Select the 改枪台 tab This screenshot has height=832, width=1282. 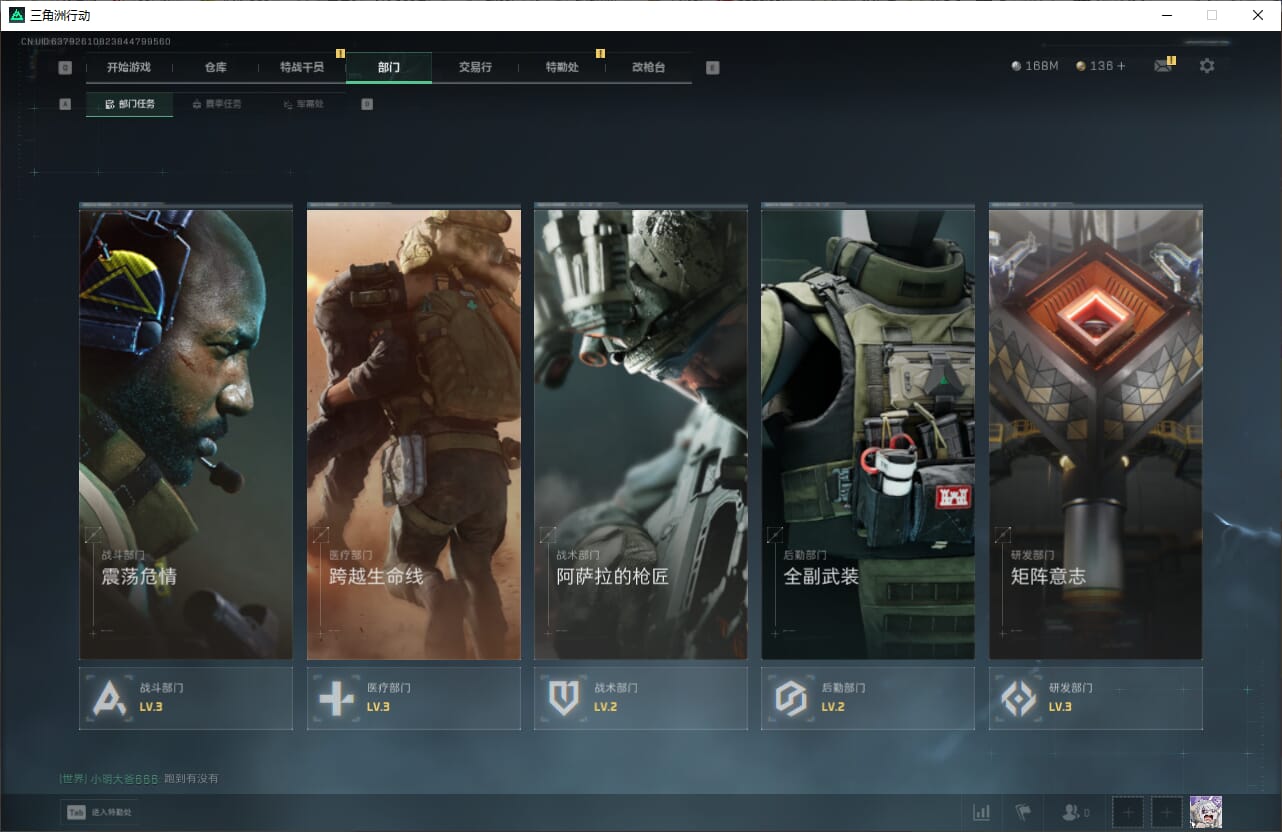point(648,67)
